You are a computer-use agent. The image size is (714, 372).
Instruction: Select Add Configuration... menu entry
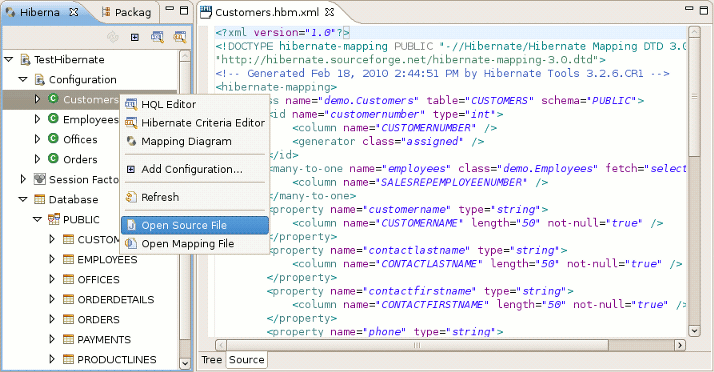pyautogui.click(x=194, y=169)
